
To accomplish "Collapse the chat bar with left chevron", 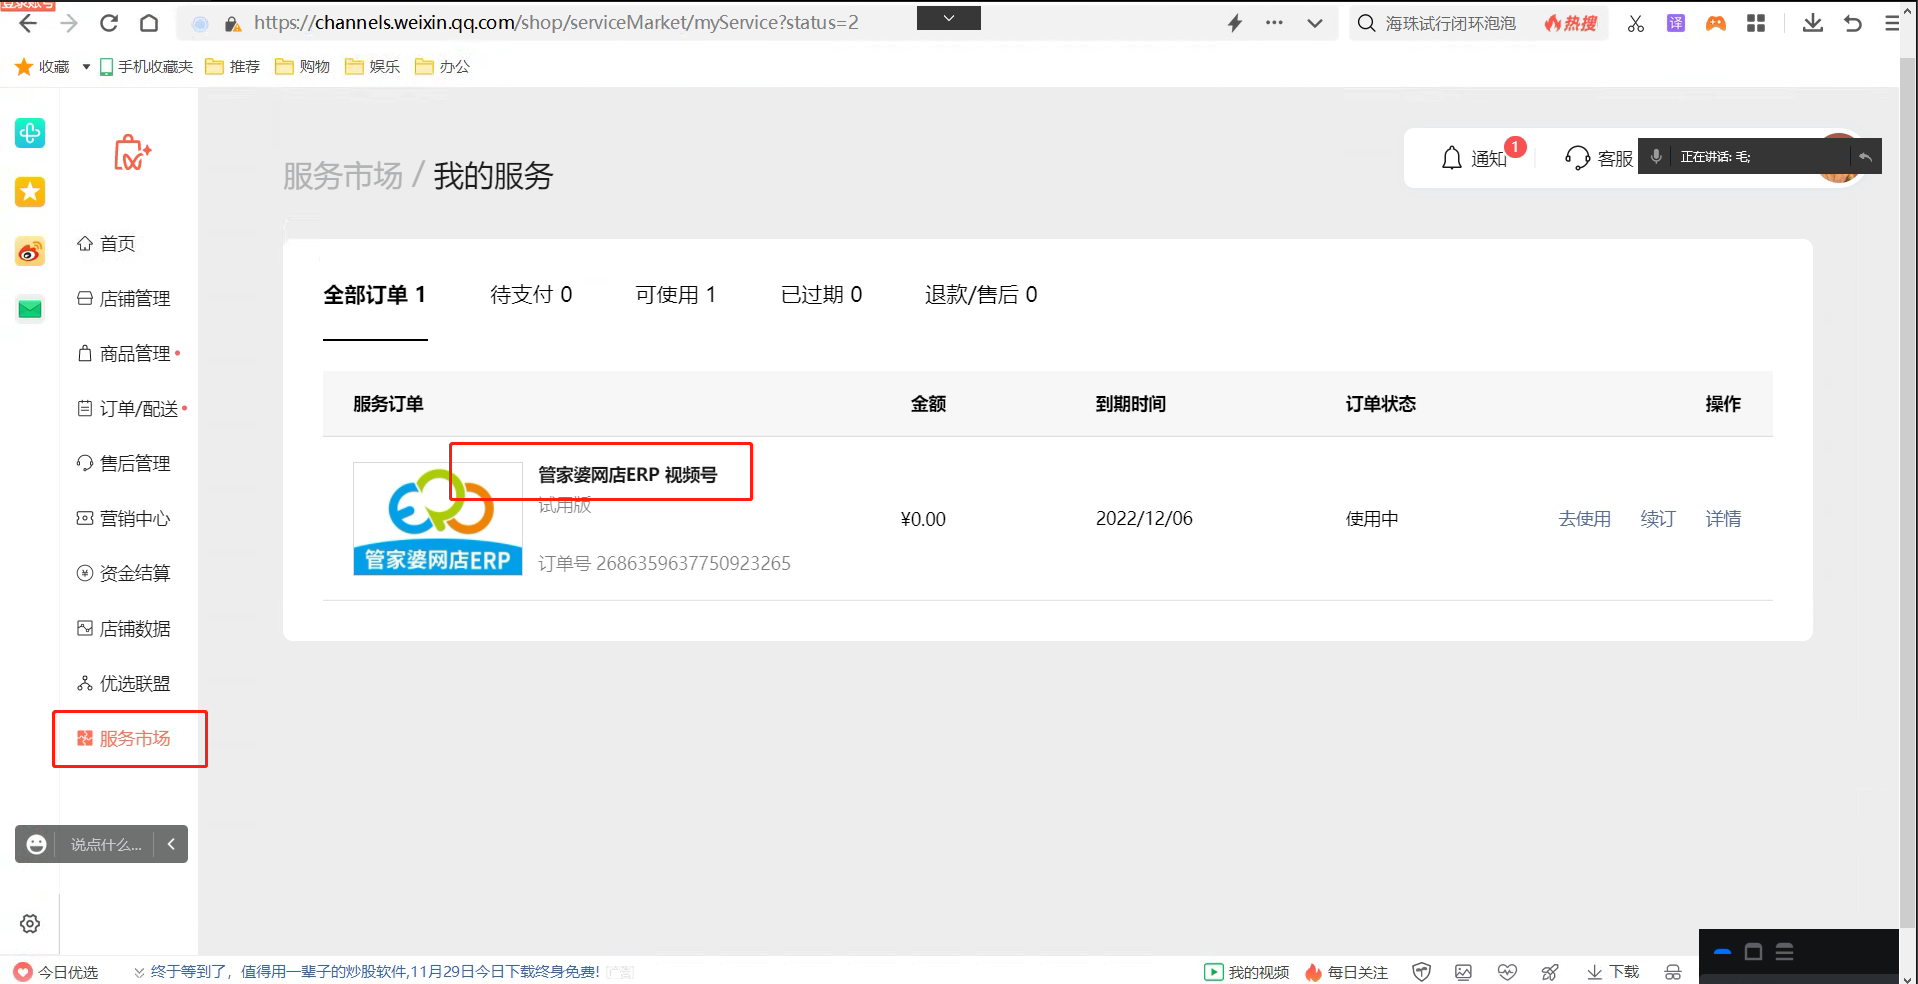I will [x=171, y=844].
